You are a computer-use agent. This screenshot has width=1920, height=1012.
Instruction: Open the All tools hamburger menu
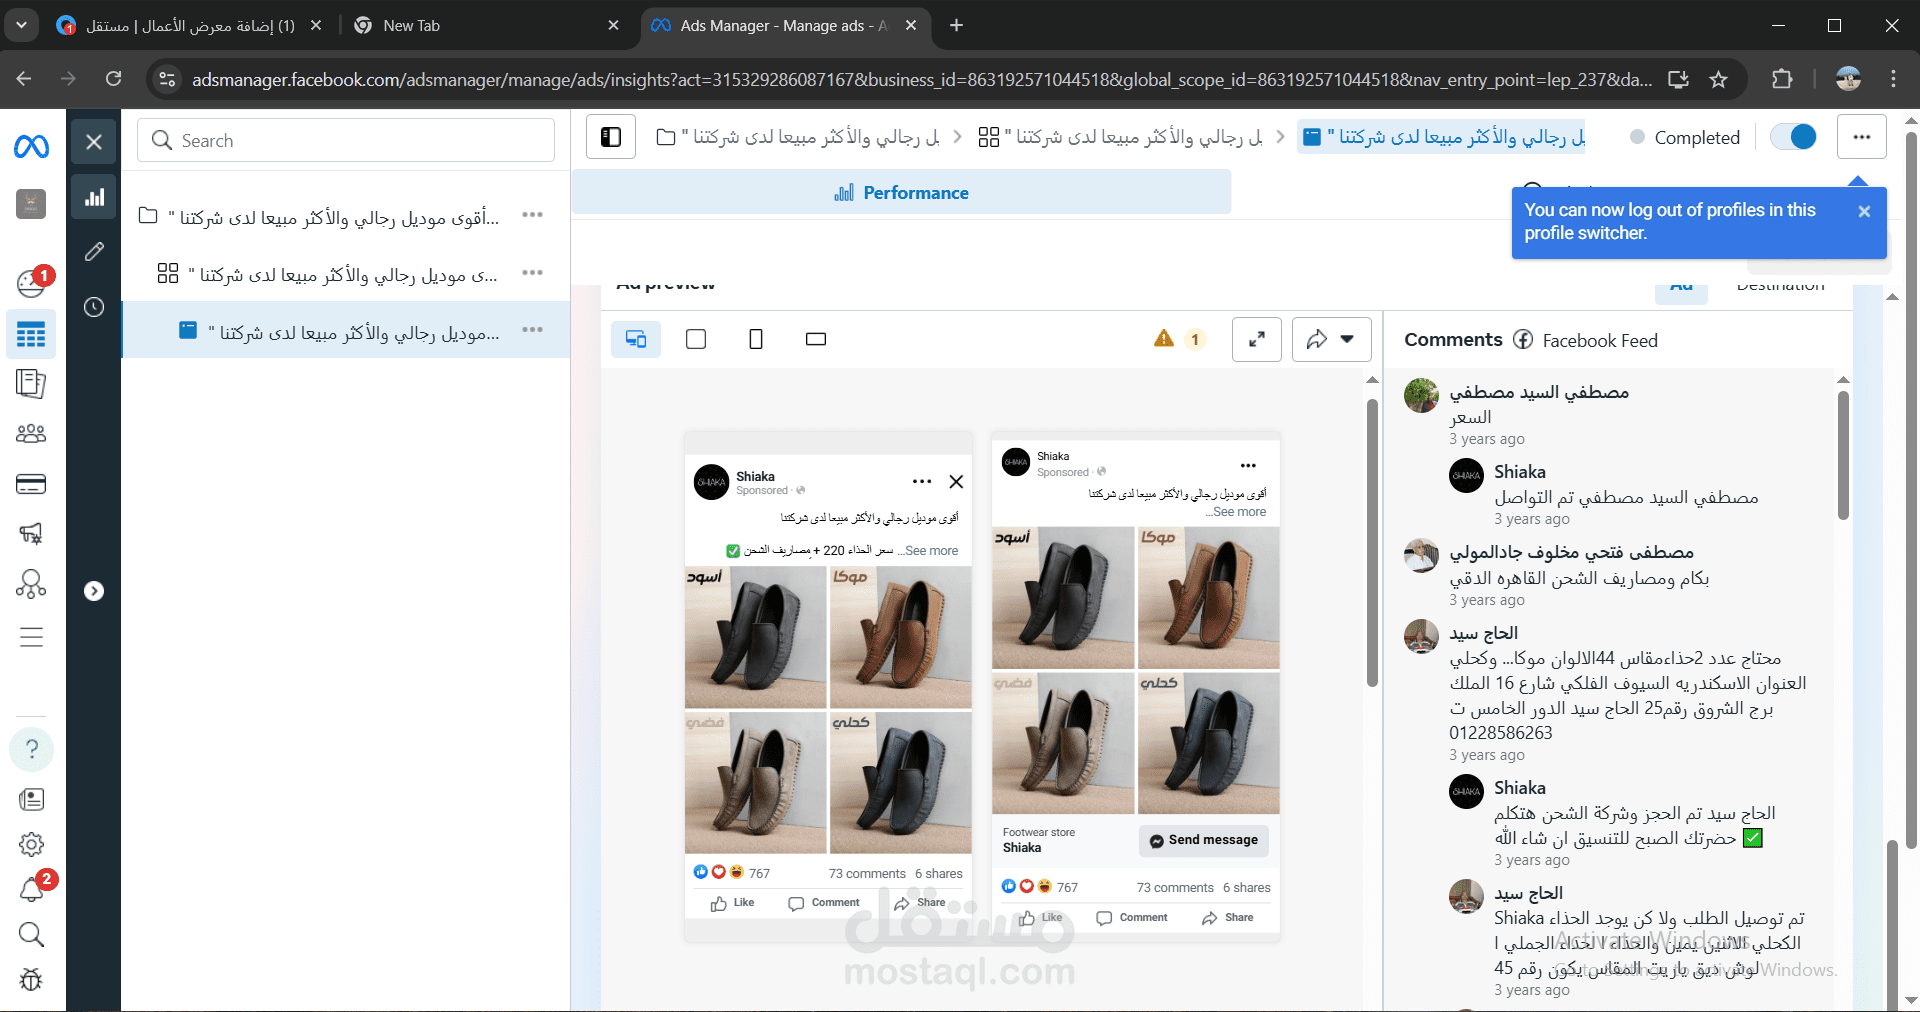tap(31, 637)
